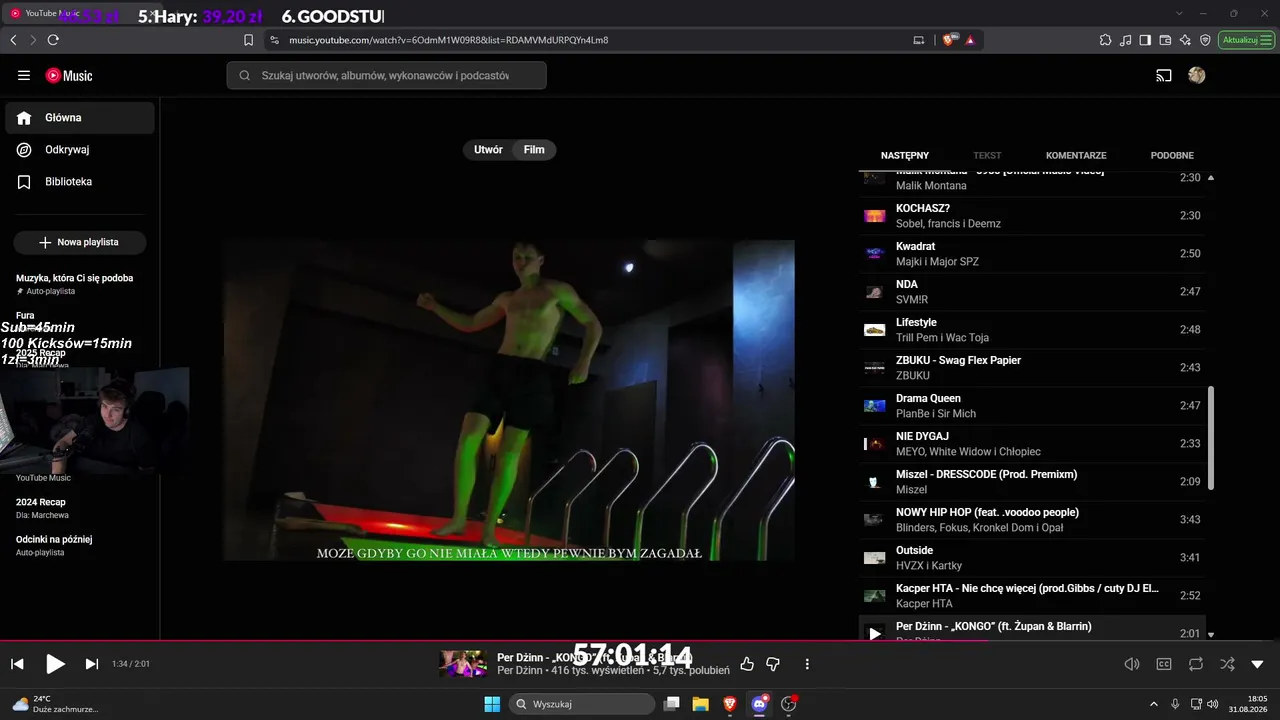Play KOCHASZ? from the queue
The height and width of the screenshot is (720, 1280).
pos(1033,216)
